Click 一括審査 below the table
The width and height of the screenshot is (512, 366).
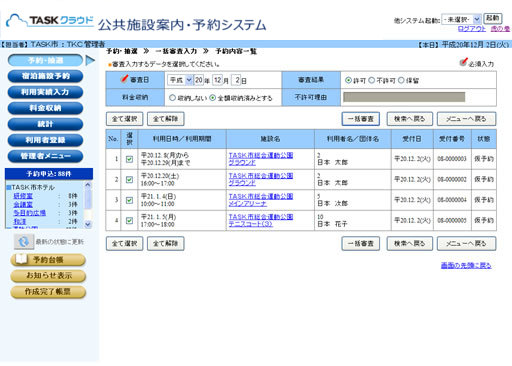[361, 243]
